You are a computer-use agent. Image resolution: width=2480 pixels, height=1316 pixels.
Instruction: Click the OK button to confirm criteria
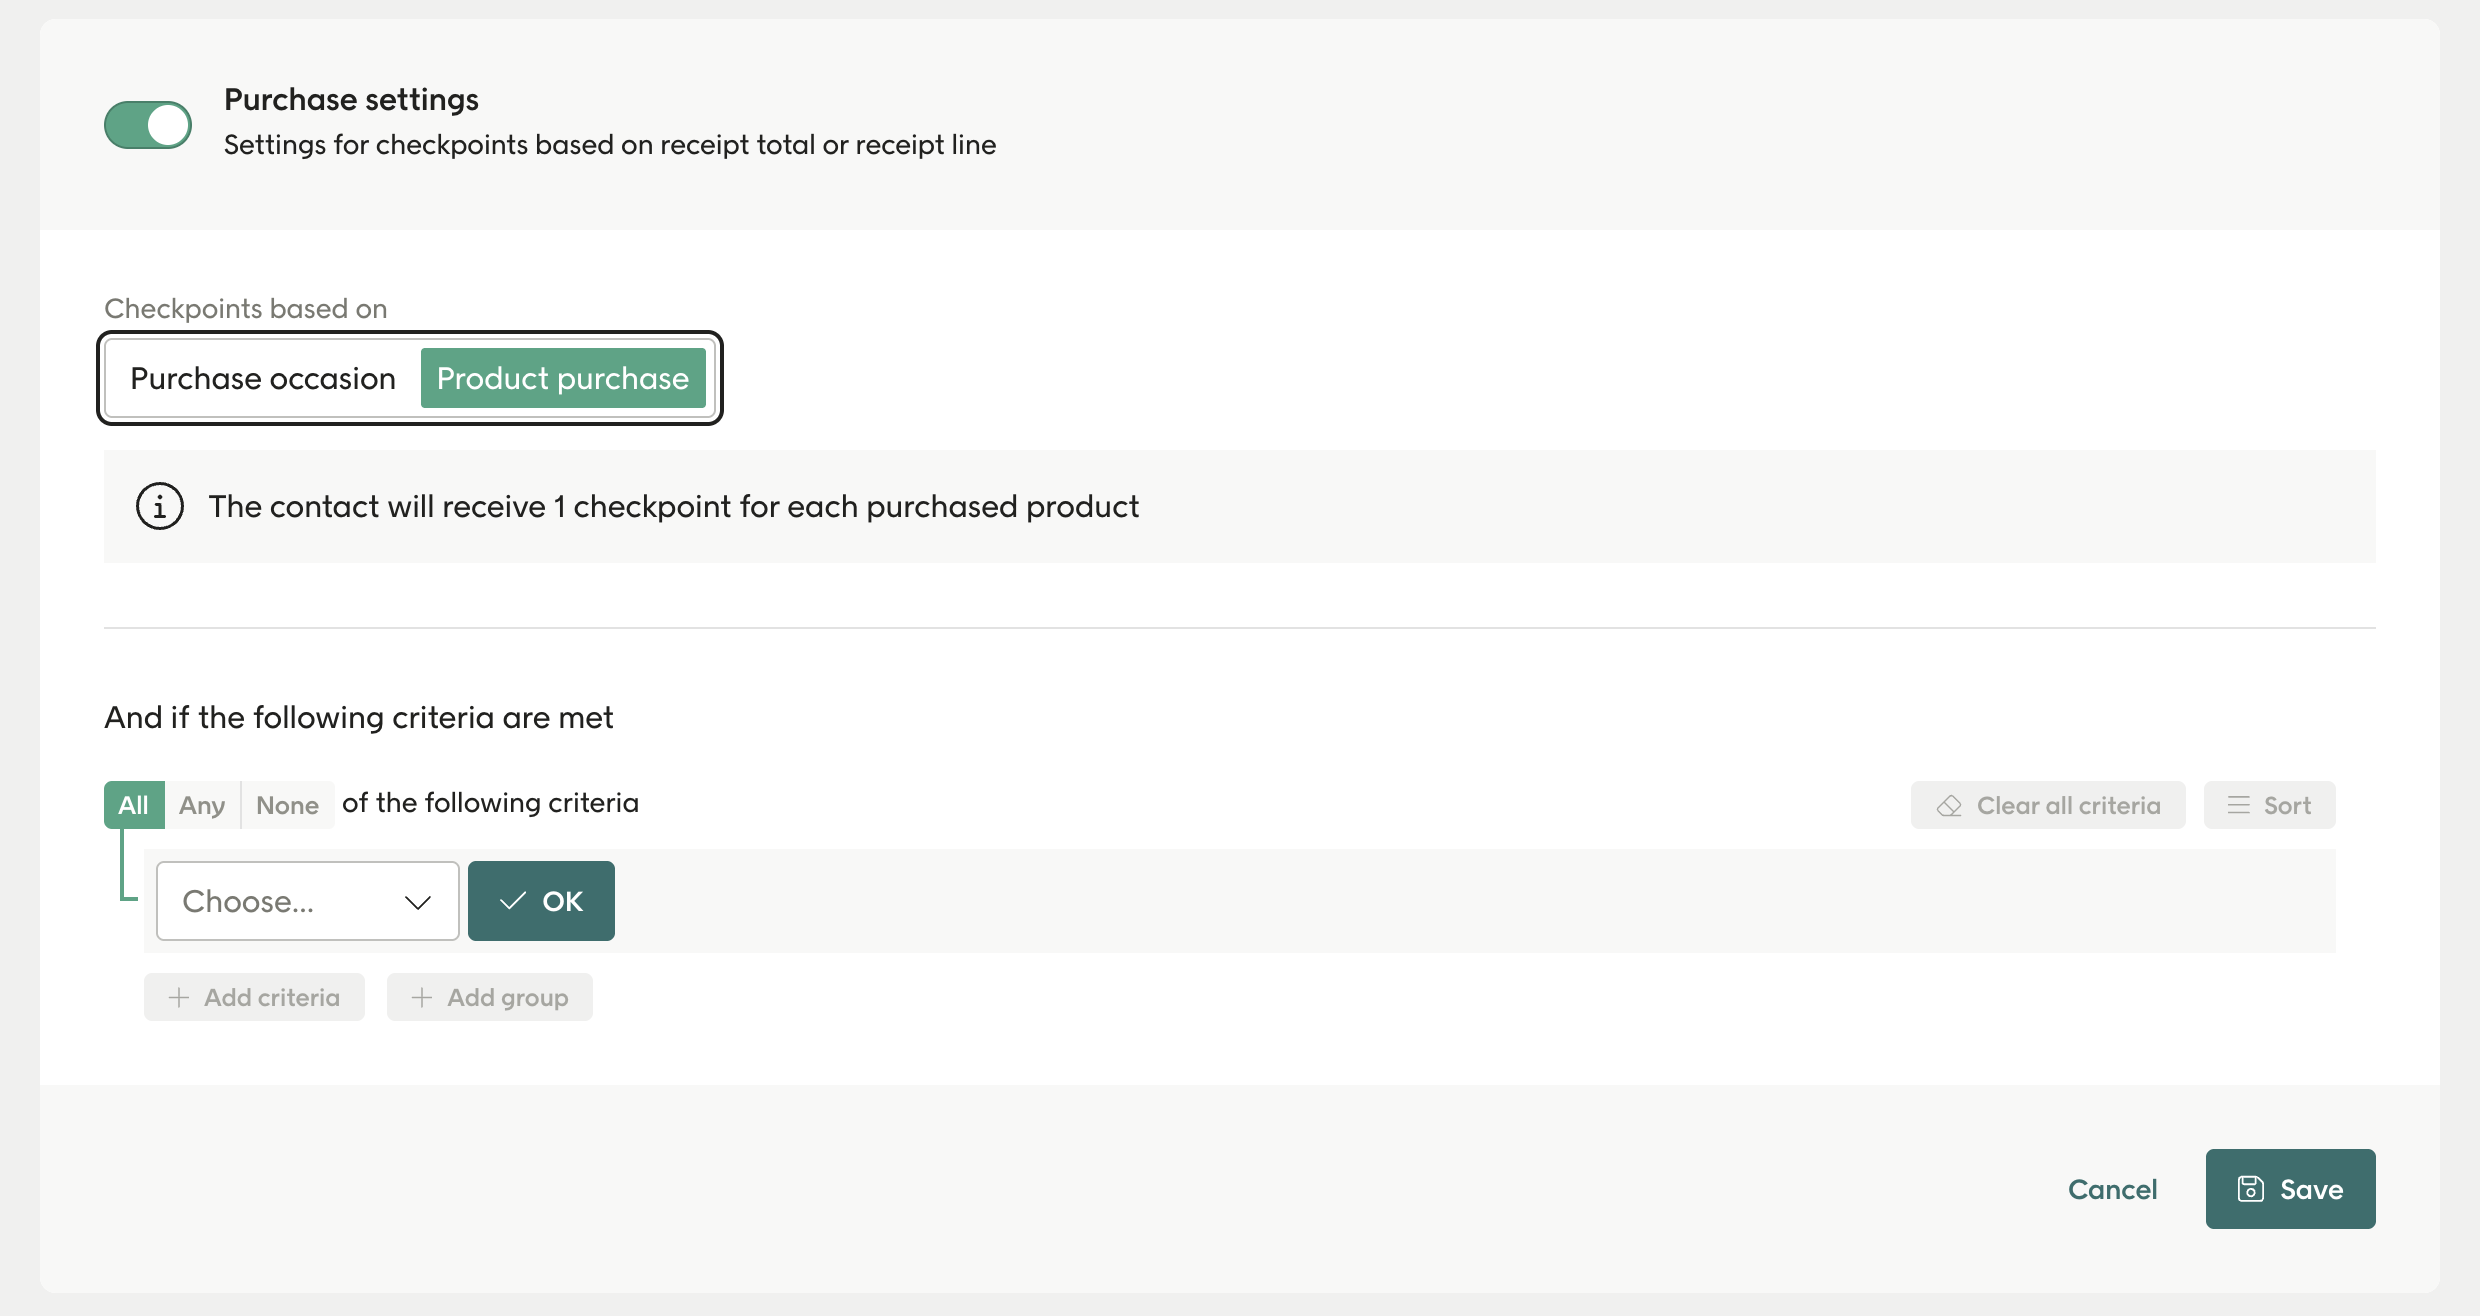click(541, 900)
